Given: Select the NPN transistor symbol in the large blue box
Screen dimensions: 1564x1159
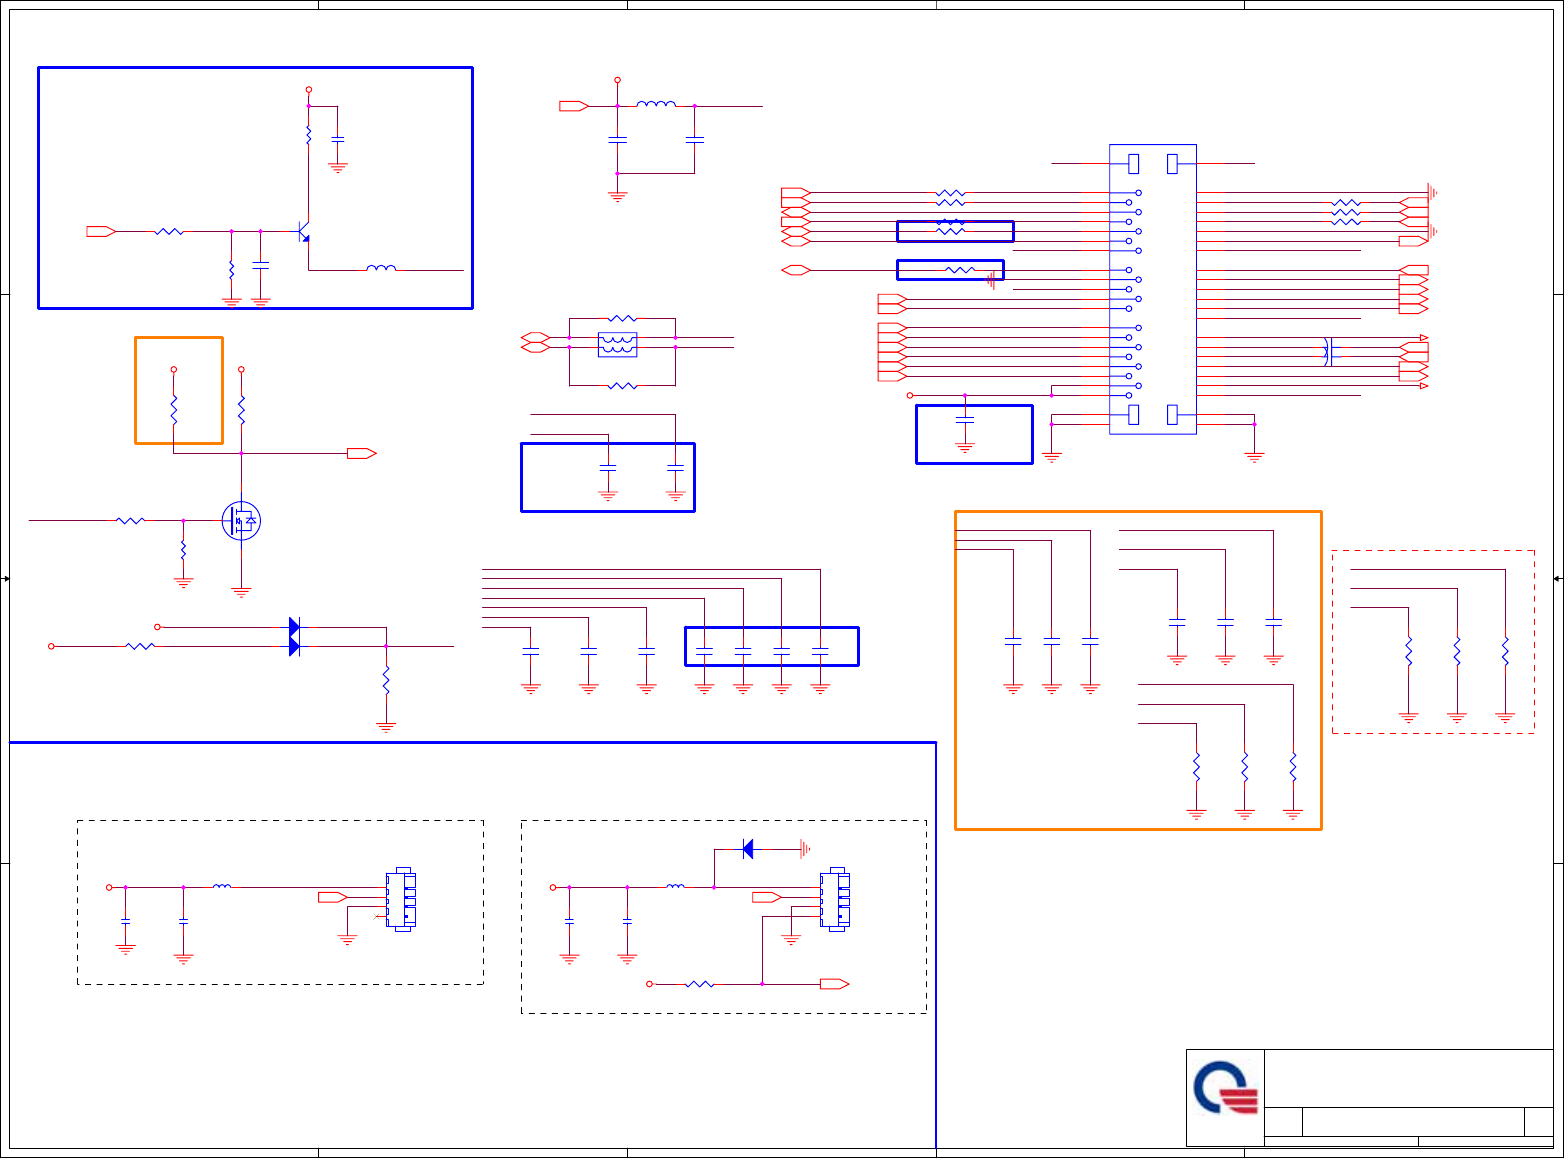Looking at the screenshot, I should pyautogui.click(x=304, y=231).
